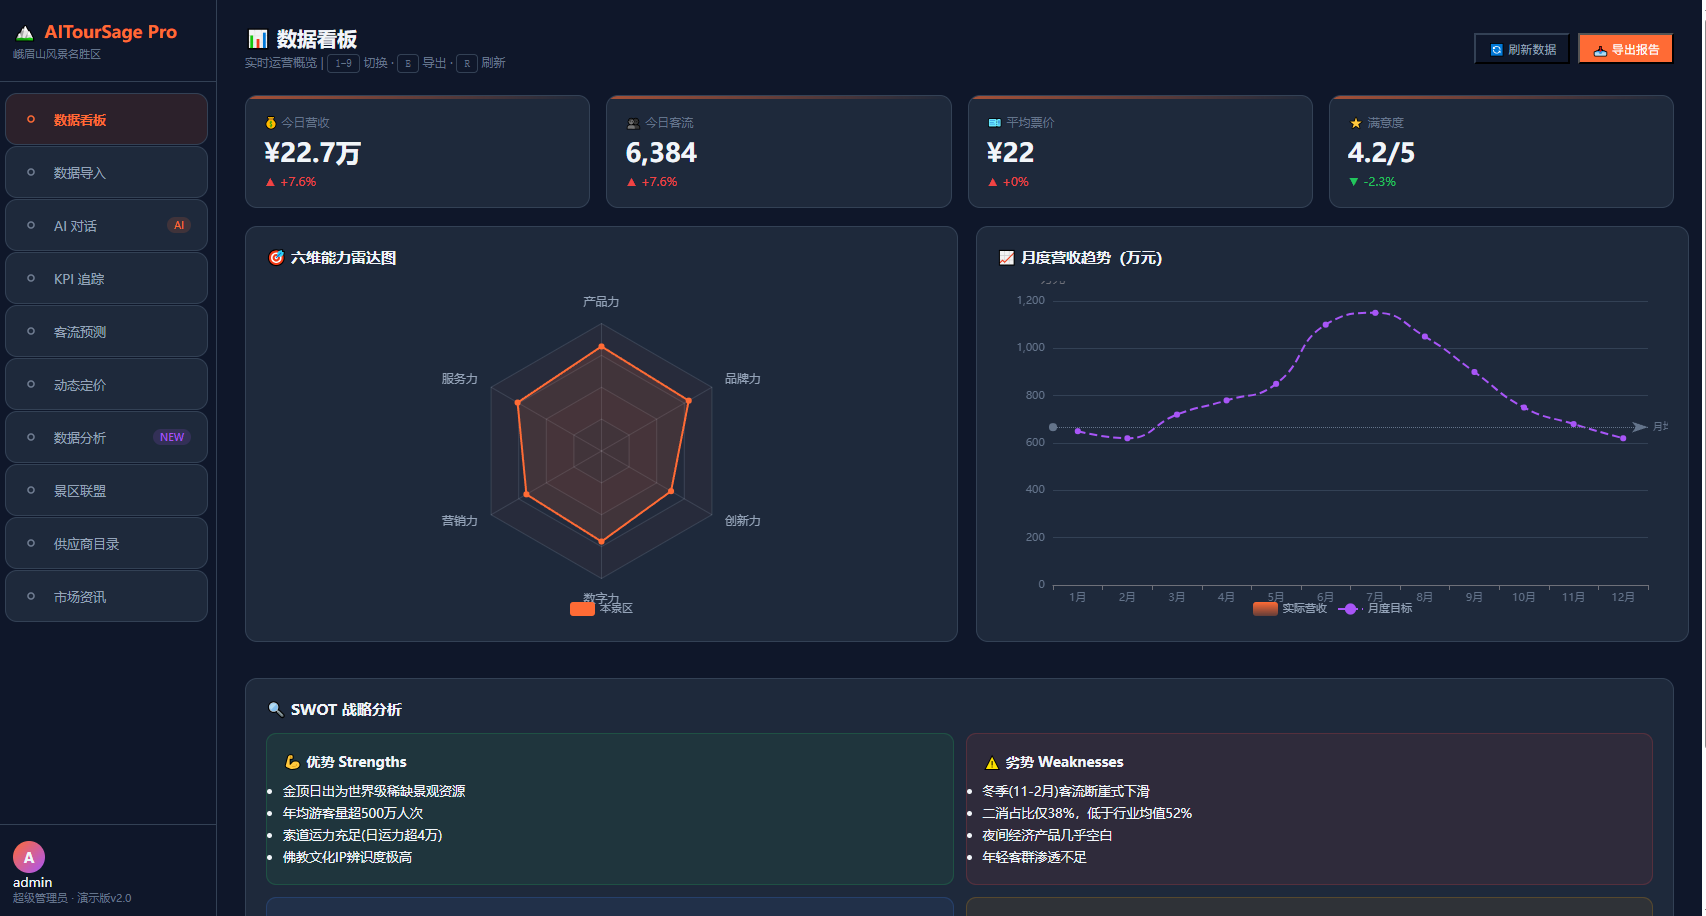Click the 今日客流 value 6,384
This screenshot has width=1706, height=916.
tap(661, 153)
